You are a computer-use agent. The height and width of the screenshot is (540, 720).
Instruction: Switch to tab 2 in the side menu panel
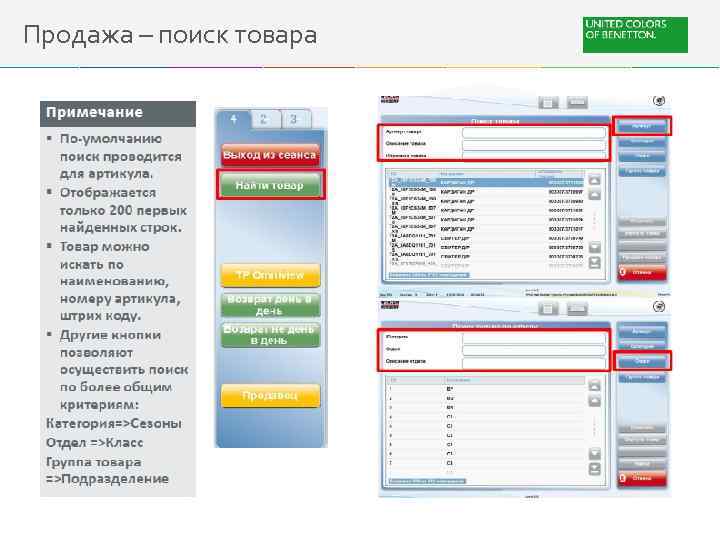tap(264, 120)
